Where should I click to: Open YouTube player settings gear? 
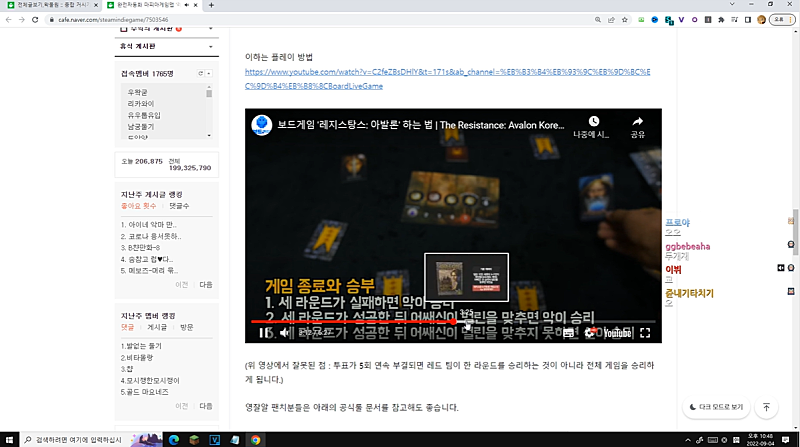(589, 333)
